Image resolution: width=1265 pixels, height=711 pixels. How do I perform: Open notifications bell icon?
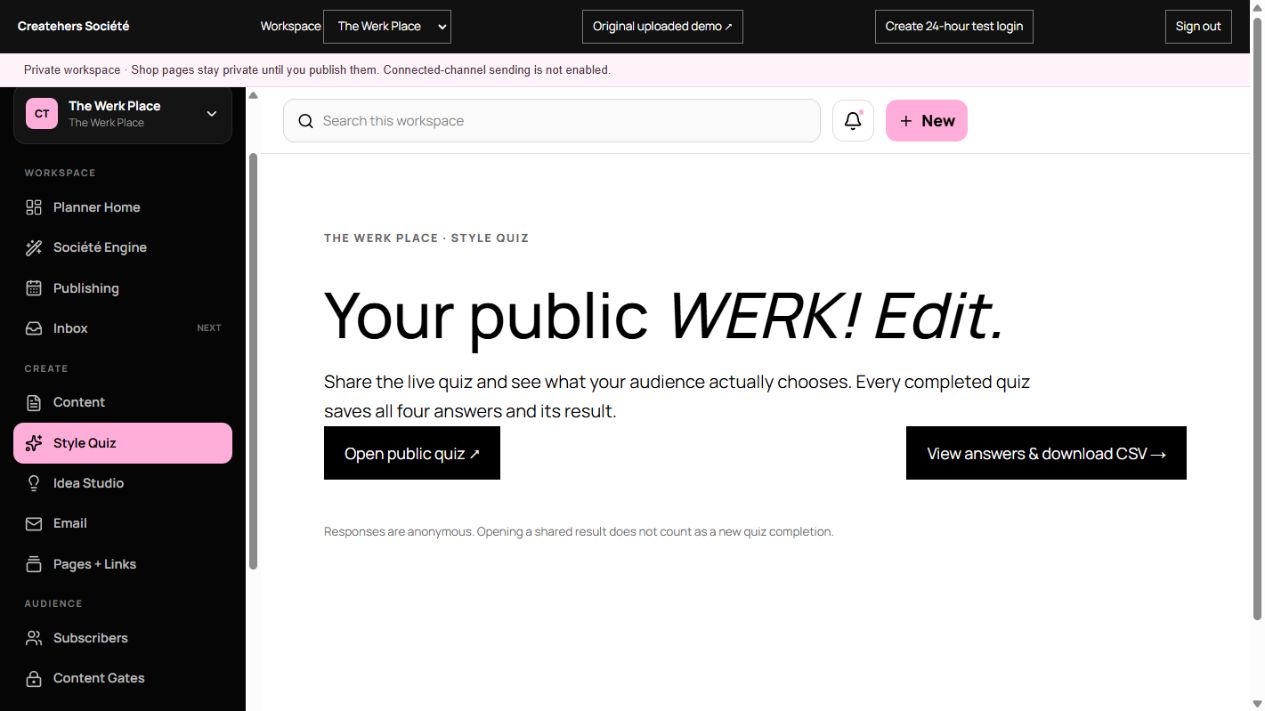(x=853, y=121)
